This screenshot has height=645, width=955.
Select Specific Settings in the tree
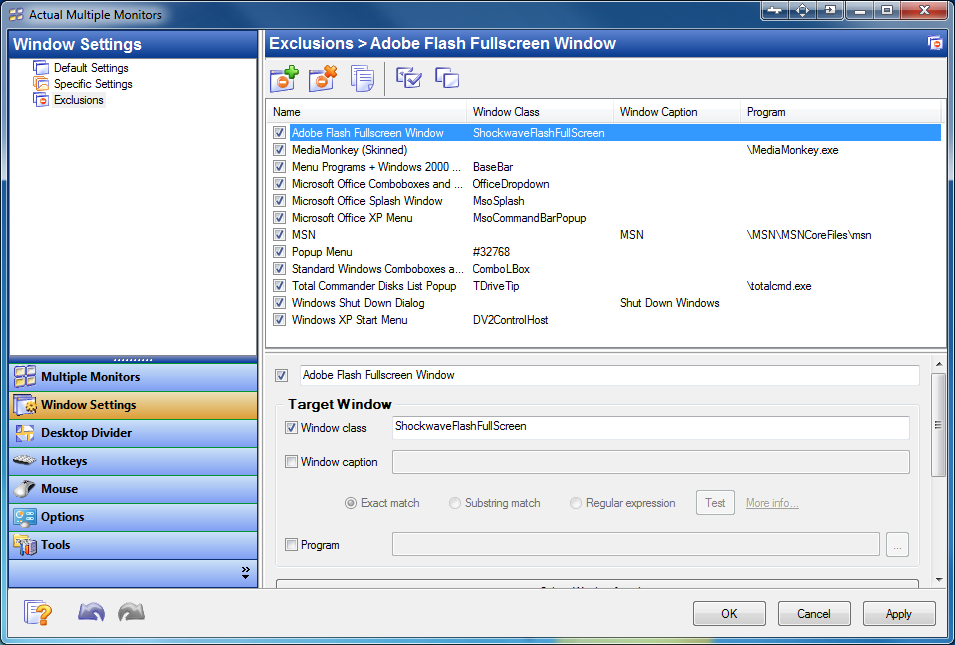(x=93, y=84)
